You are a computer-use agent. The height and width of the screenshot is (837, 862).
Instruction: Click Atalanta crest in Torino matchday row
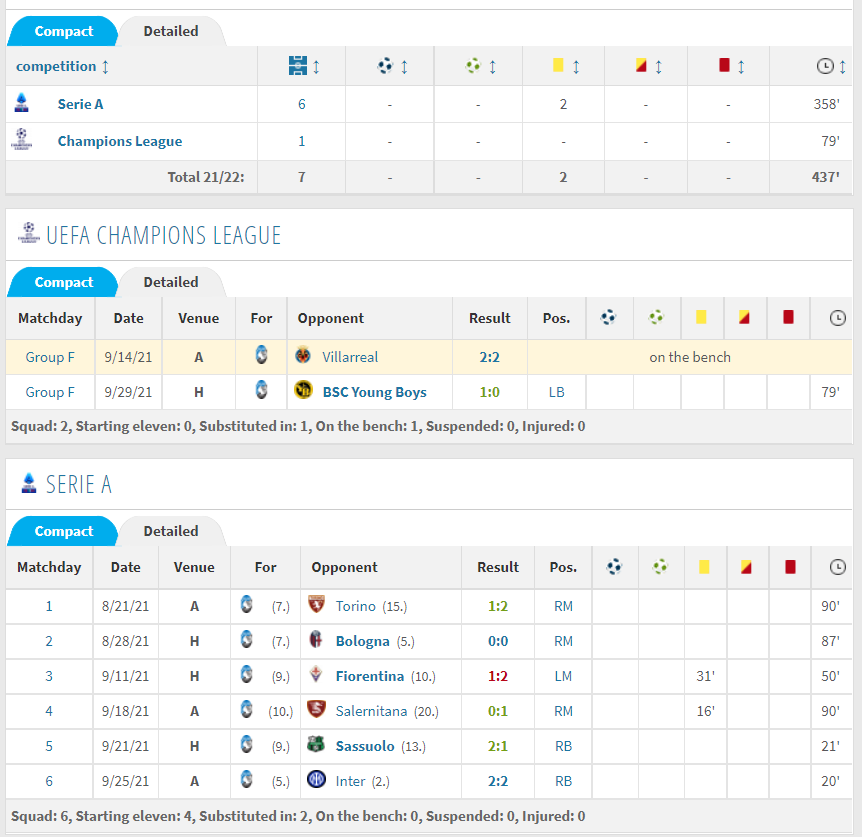point(247,605)
